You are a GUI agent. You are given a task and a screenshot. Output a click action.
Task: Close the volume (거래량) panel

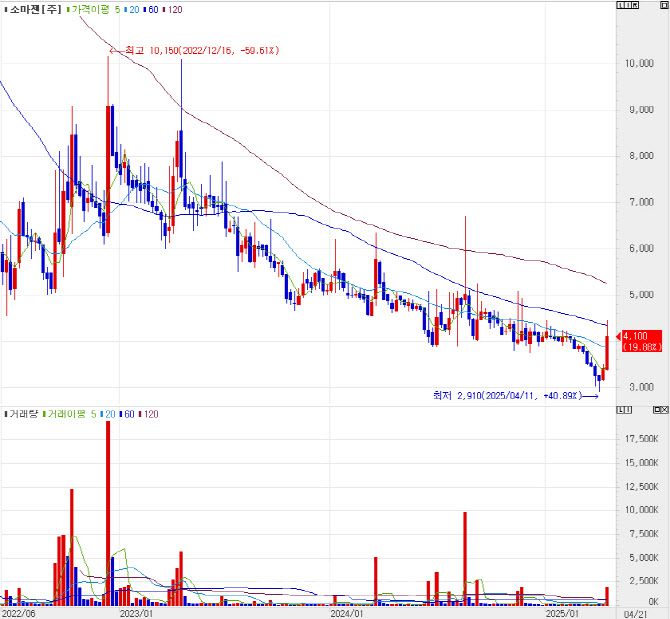coord(664,410)
